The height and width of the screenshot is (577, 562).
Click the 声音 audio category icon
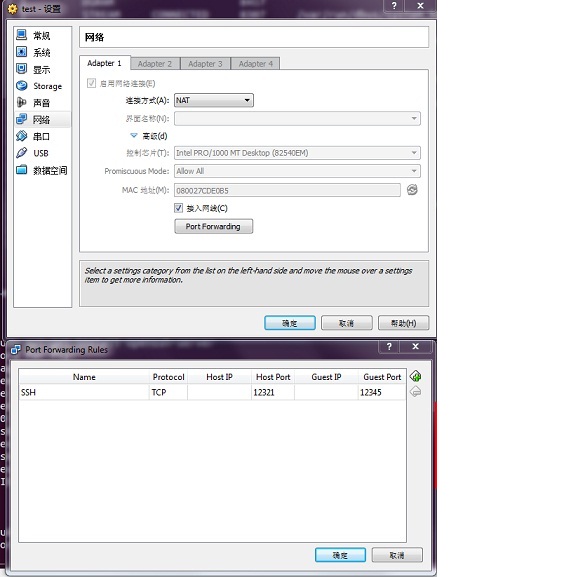tap(22, 102)
